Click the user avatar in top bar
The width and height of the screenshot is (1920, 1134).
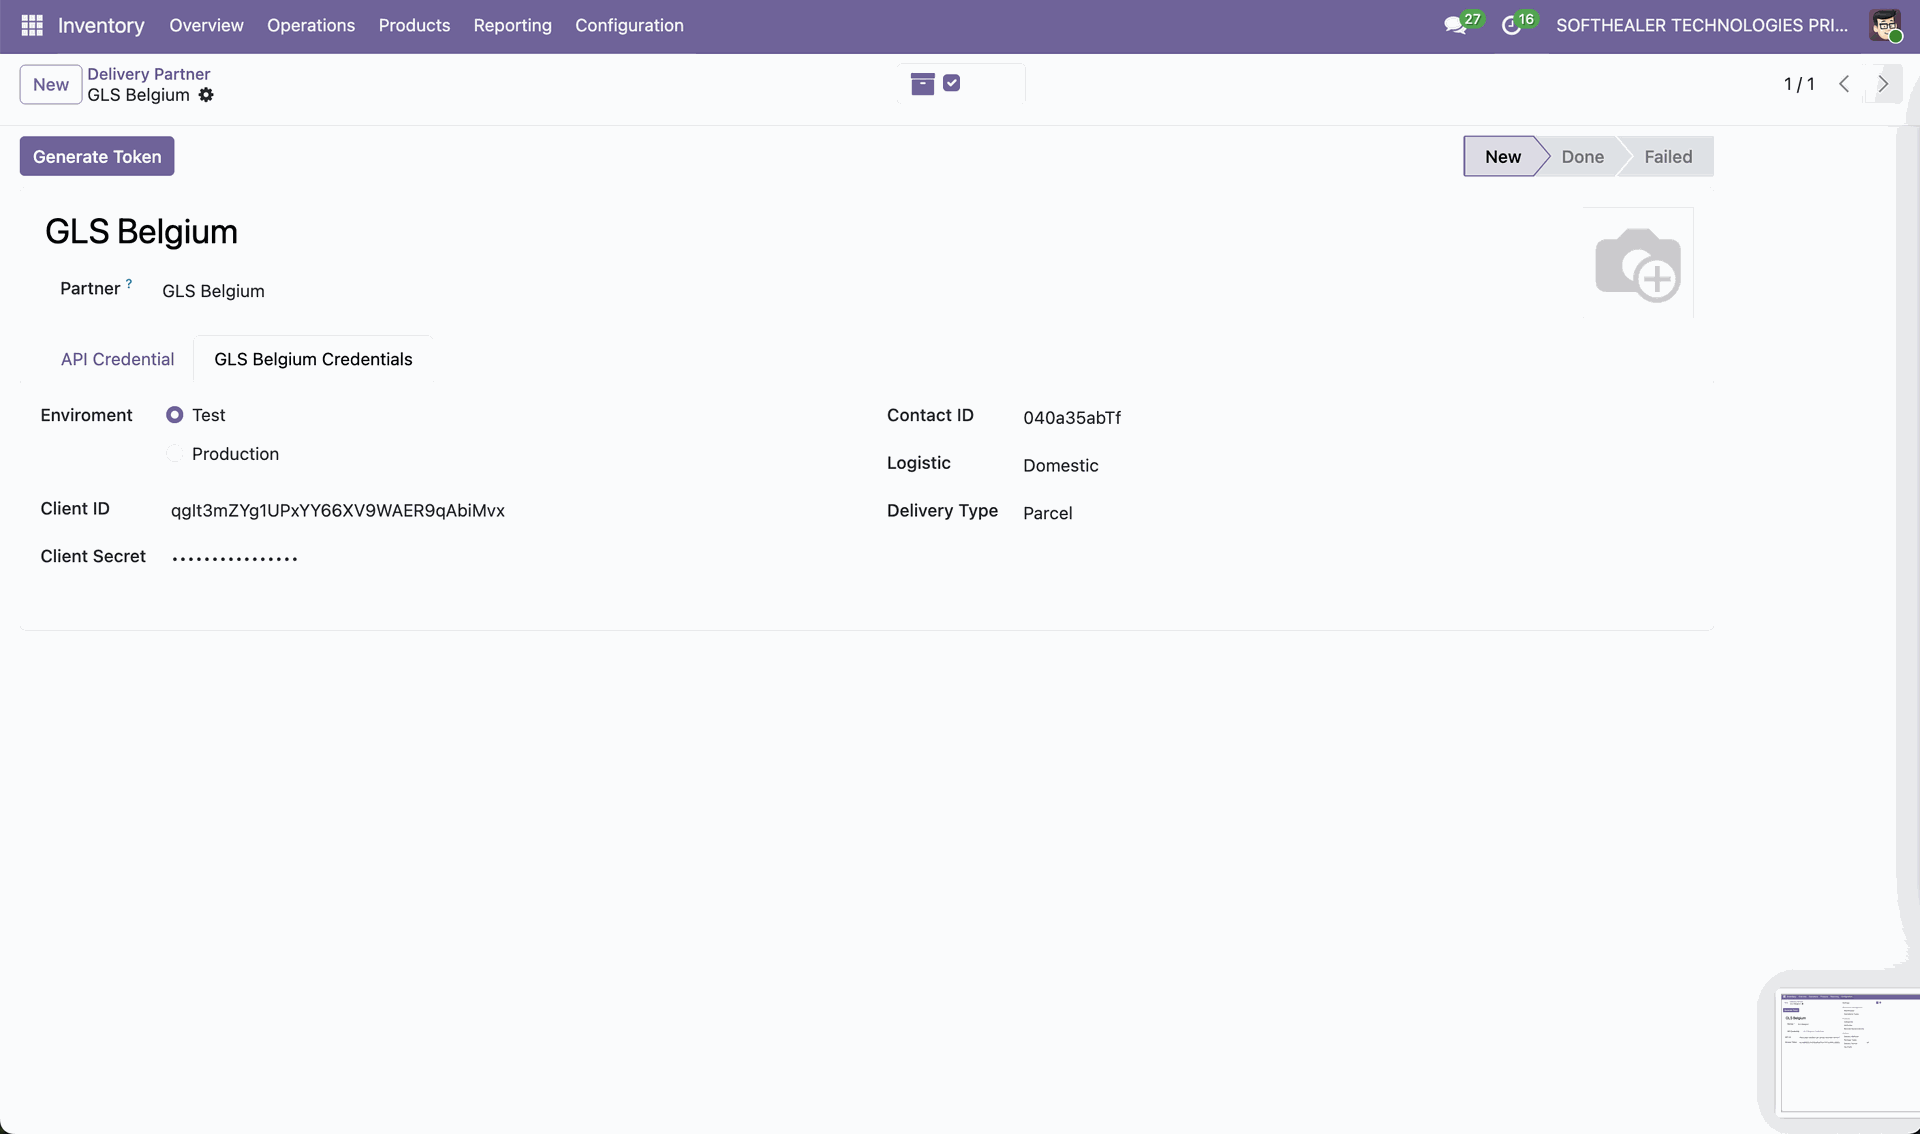click(1885, 25)
